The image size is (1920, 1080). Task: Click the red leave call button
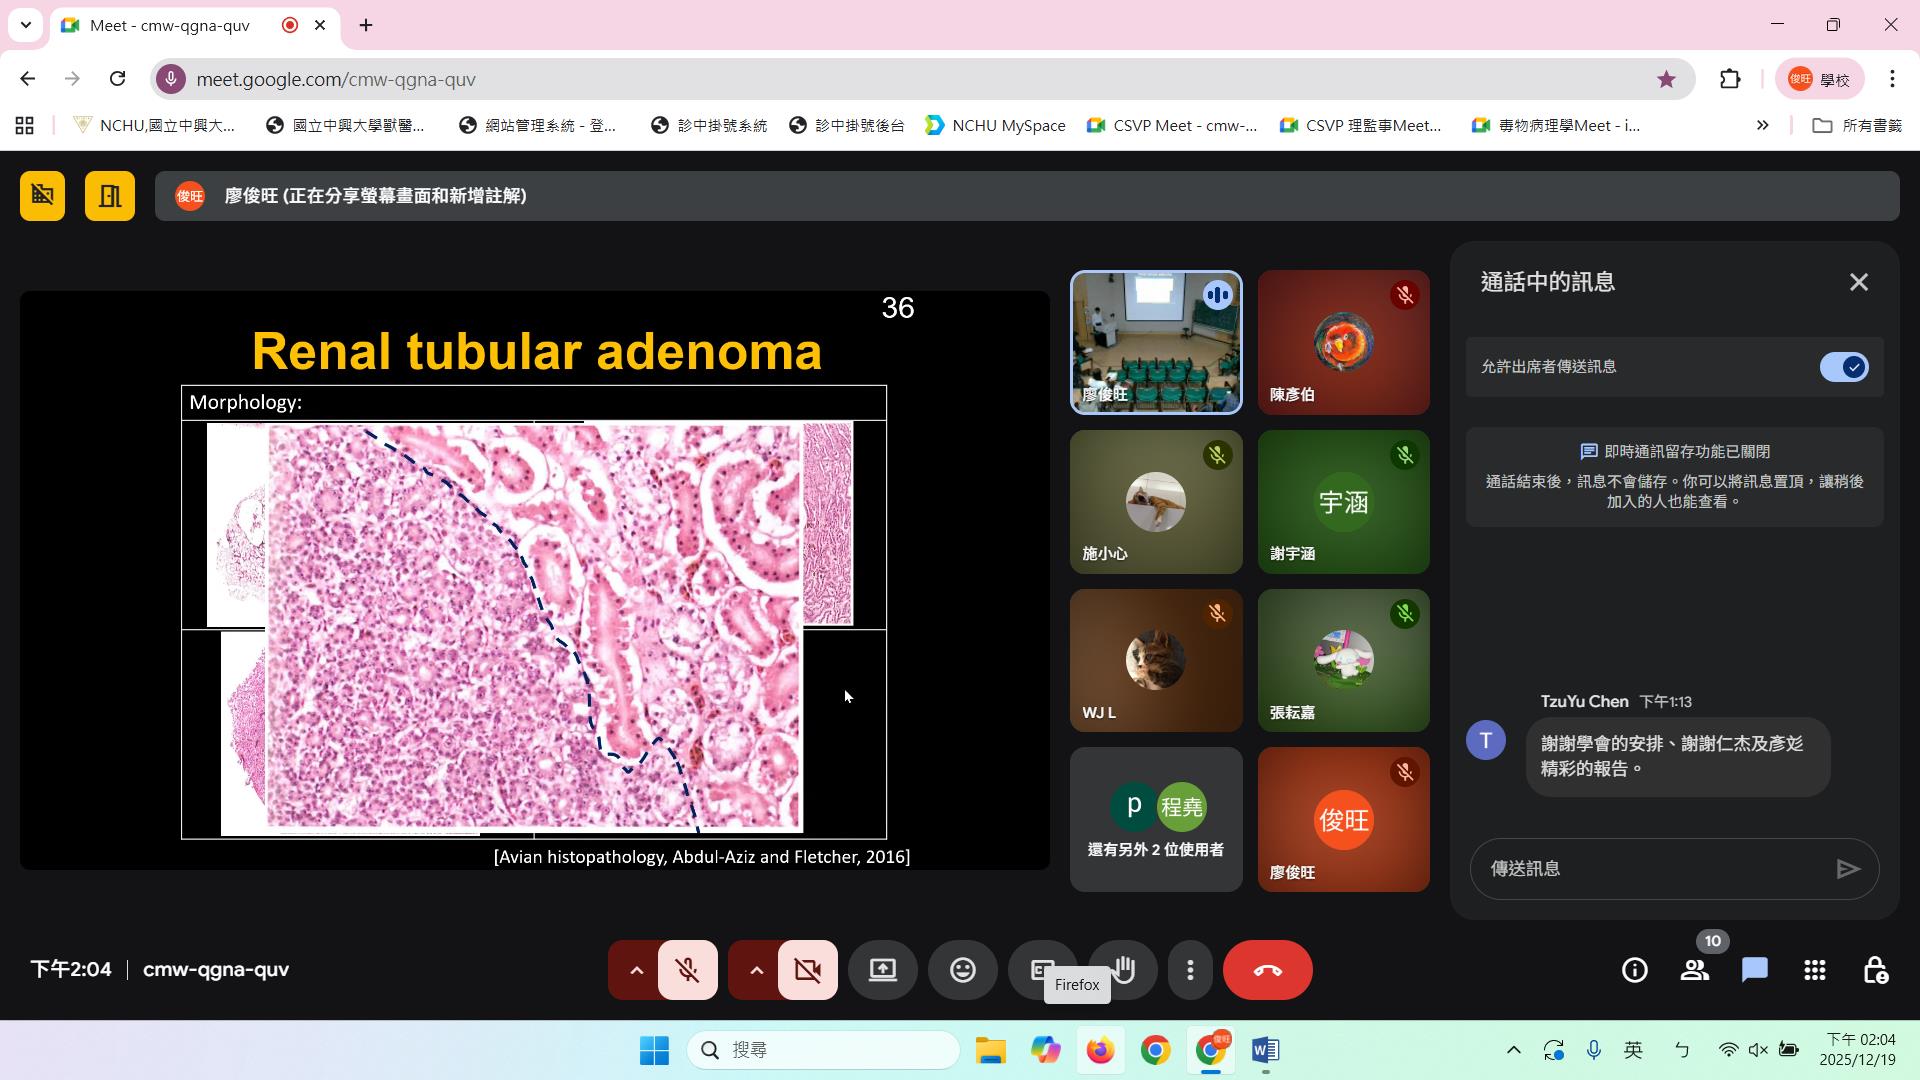point(1267,970)
